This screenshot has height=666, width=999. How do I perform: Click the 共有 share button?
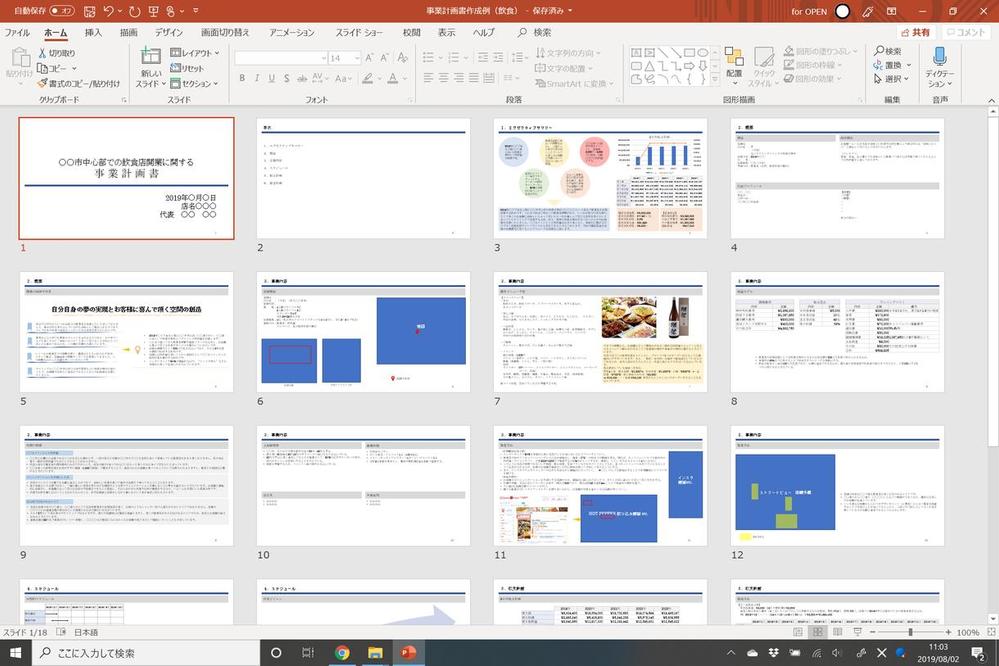click(x=916, y=32)
